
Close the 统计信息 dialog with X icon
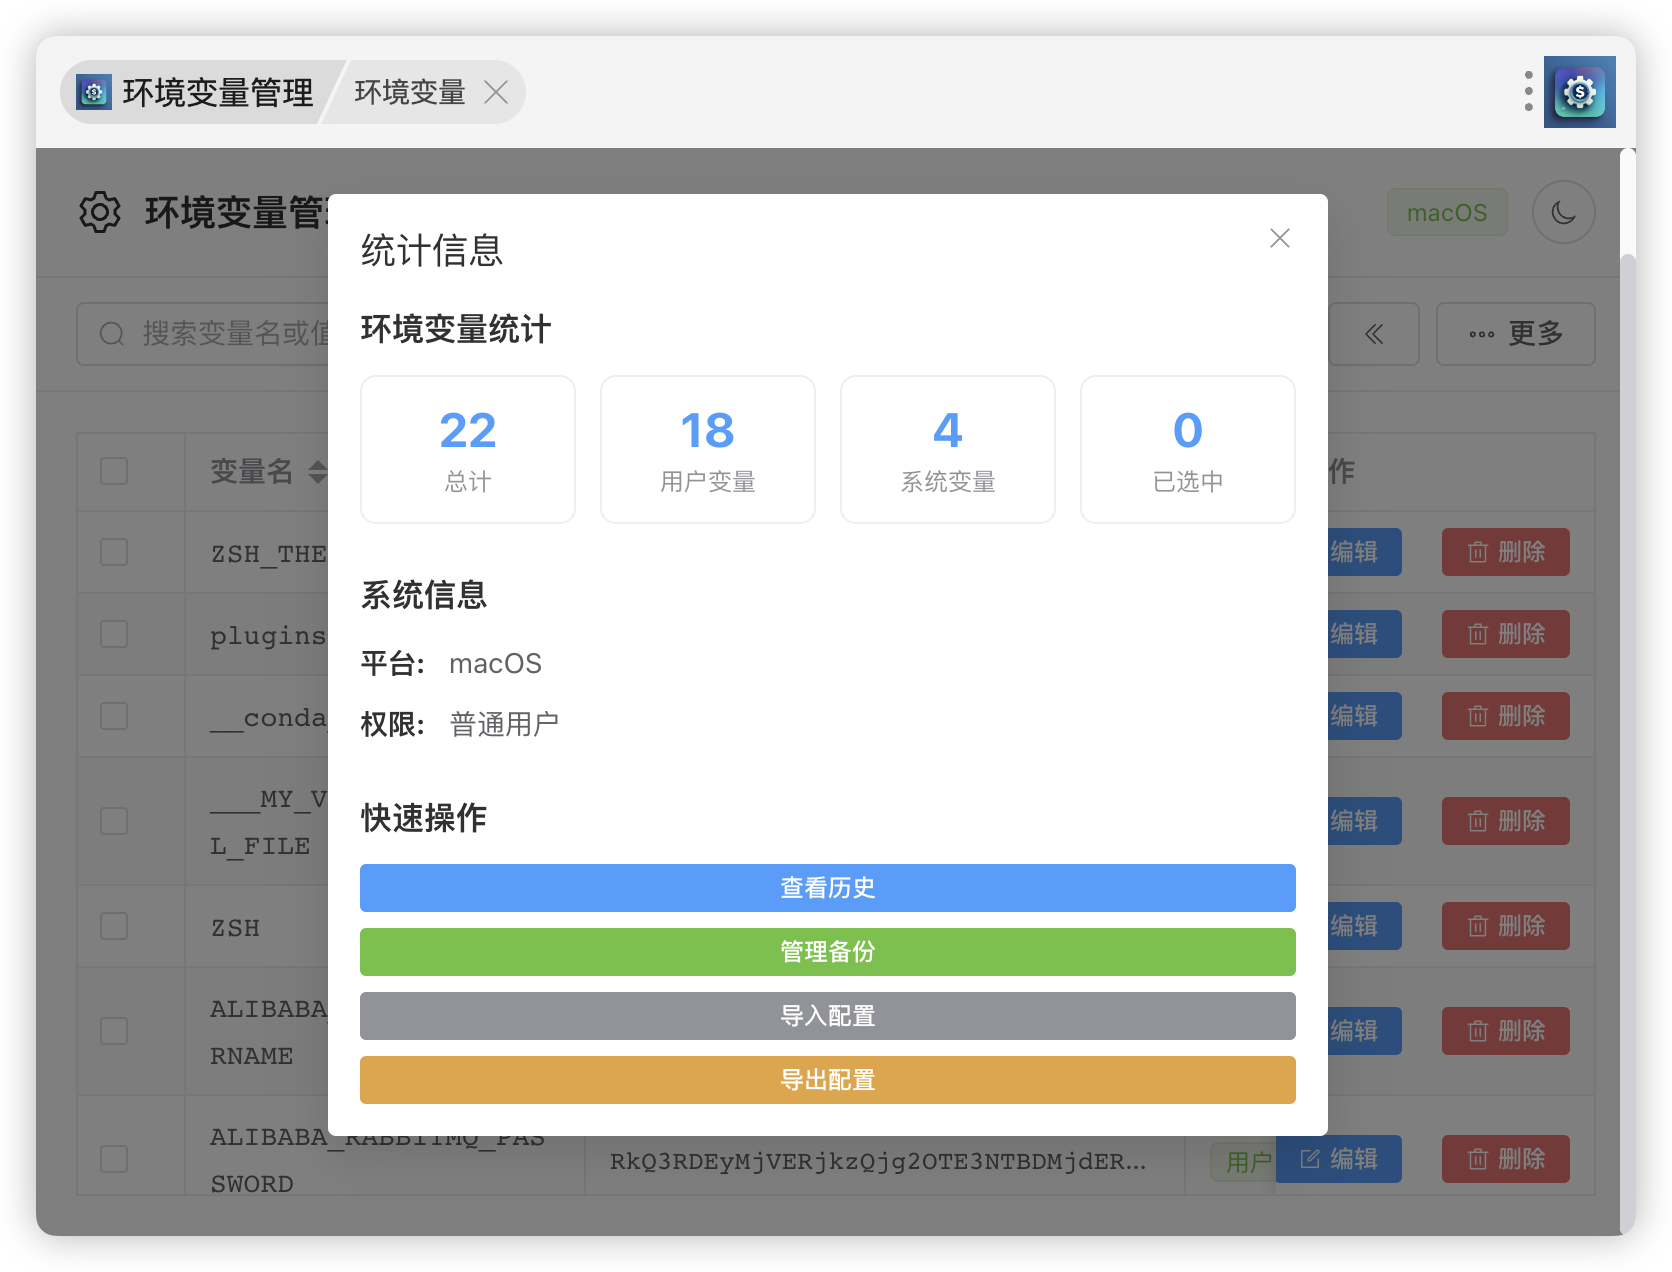[1279, 238]
